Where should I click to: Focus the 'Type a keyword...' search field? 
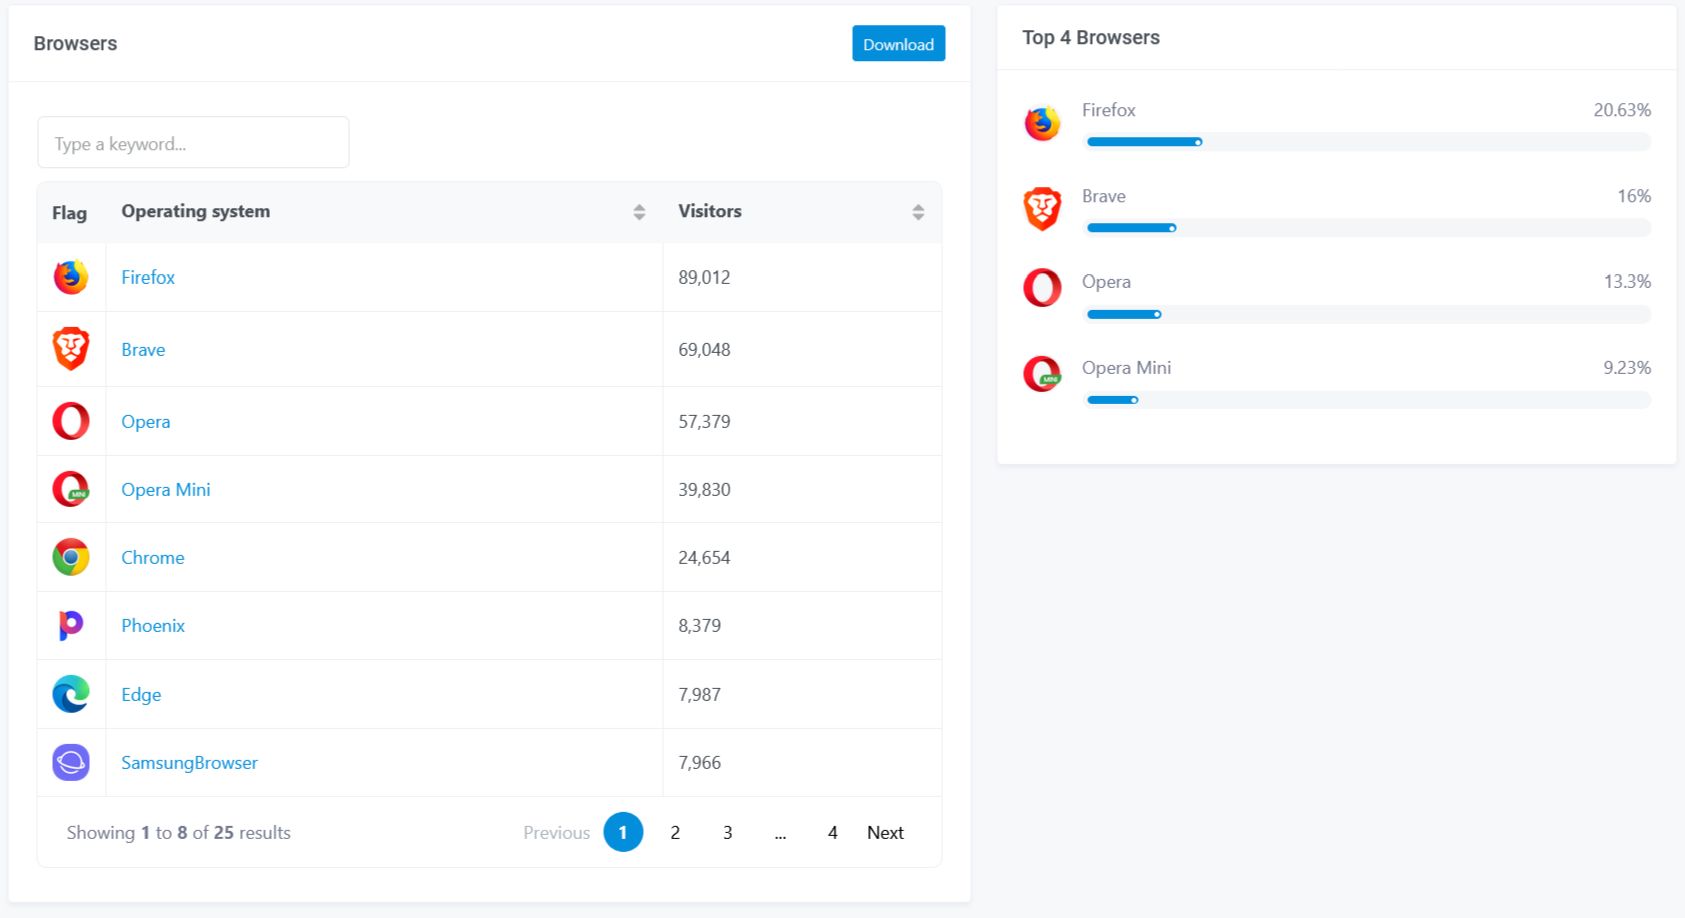coord(193,143)
